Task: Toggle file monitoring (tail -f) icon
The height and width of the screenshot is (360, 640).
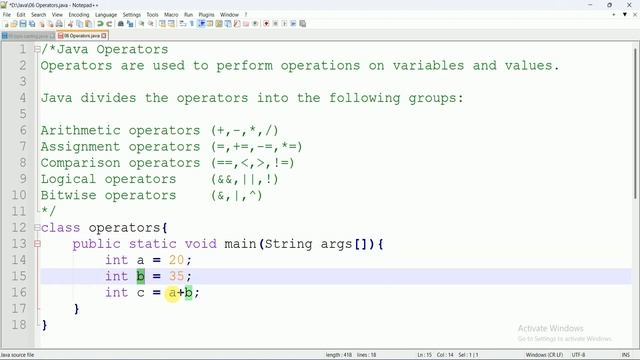Action: (255, 24)
